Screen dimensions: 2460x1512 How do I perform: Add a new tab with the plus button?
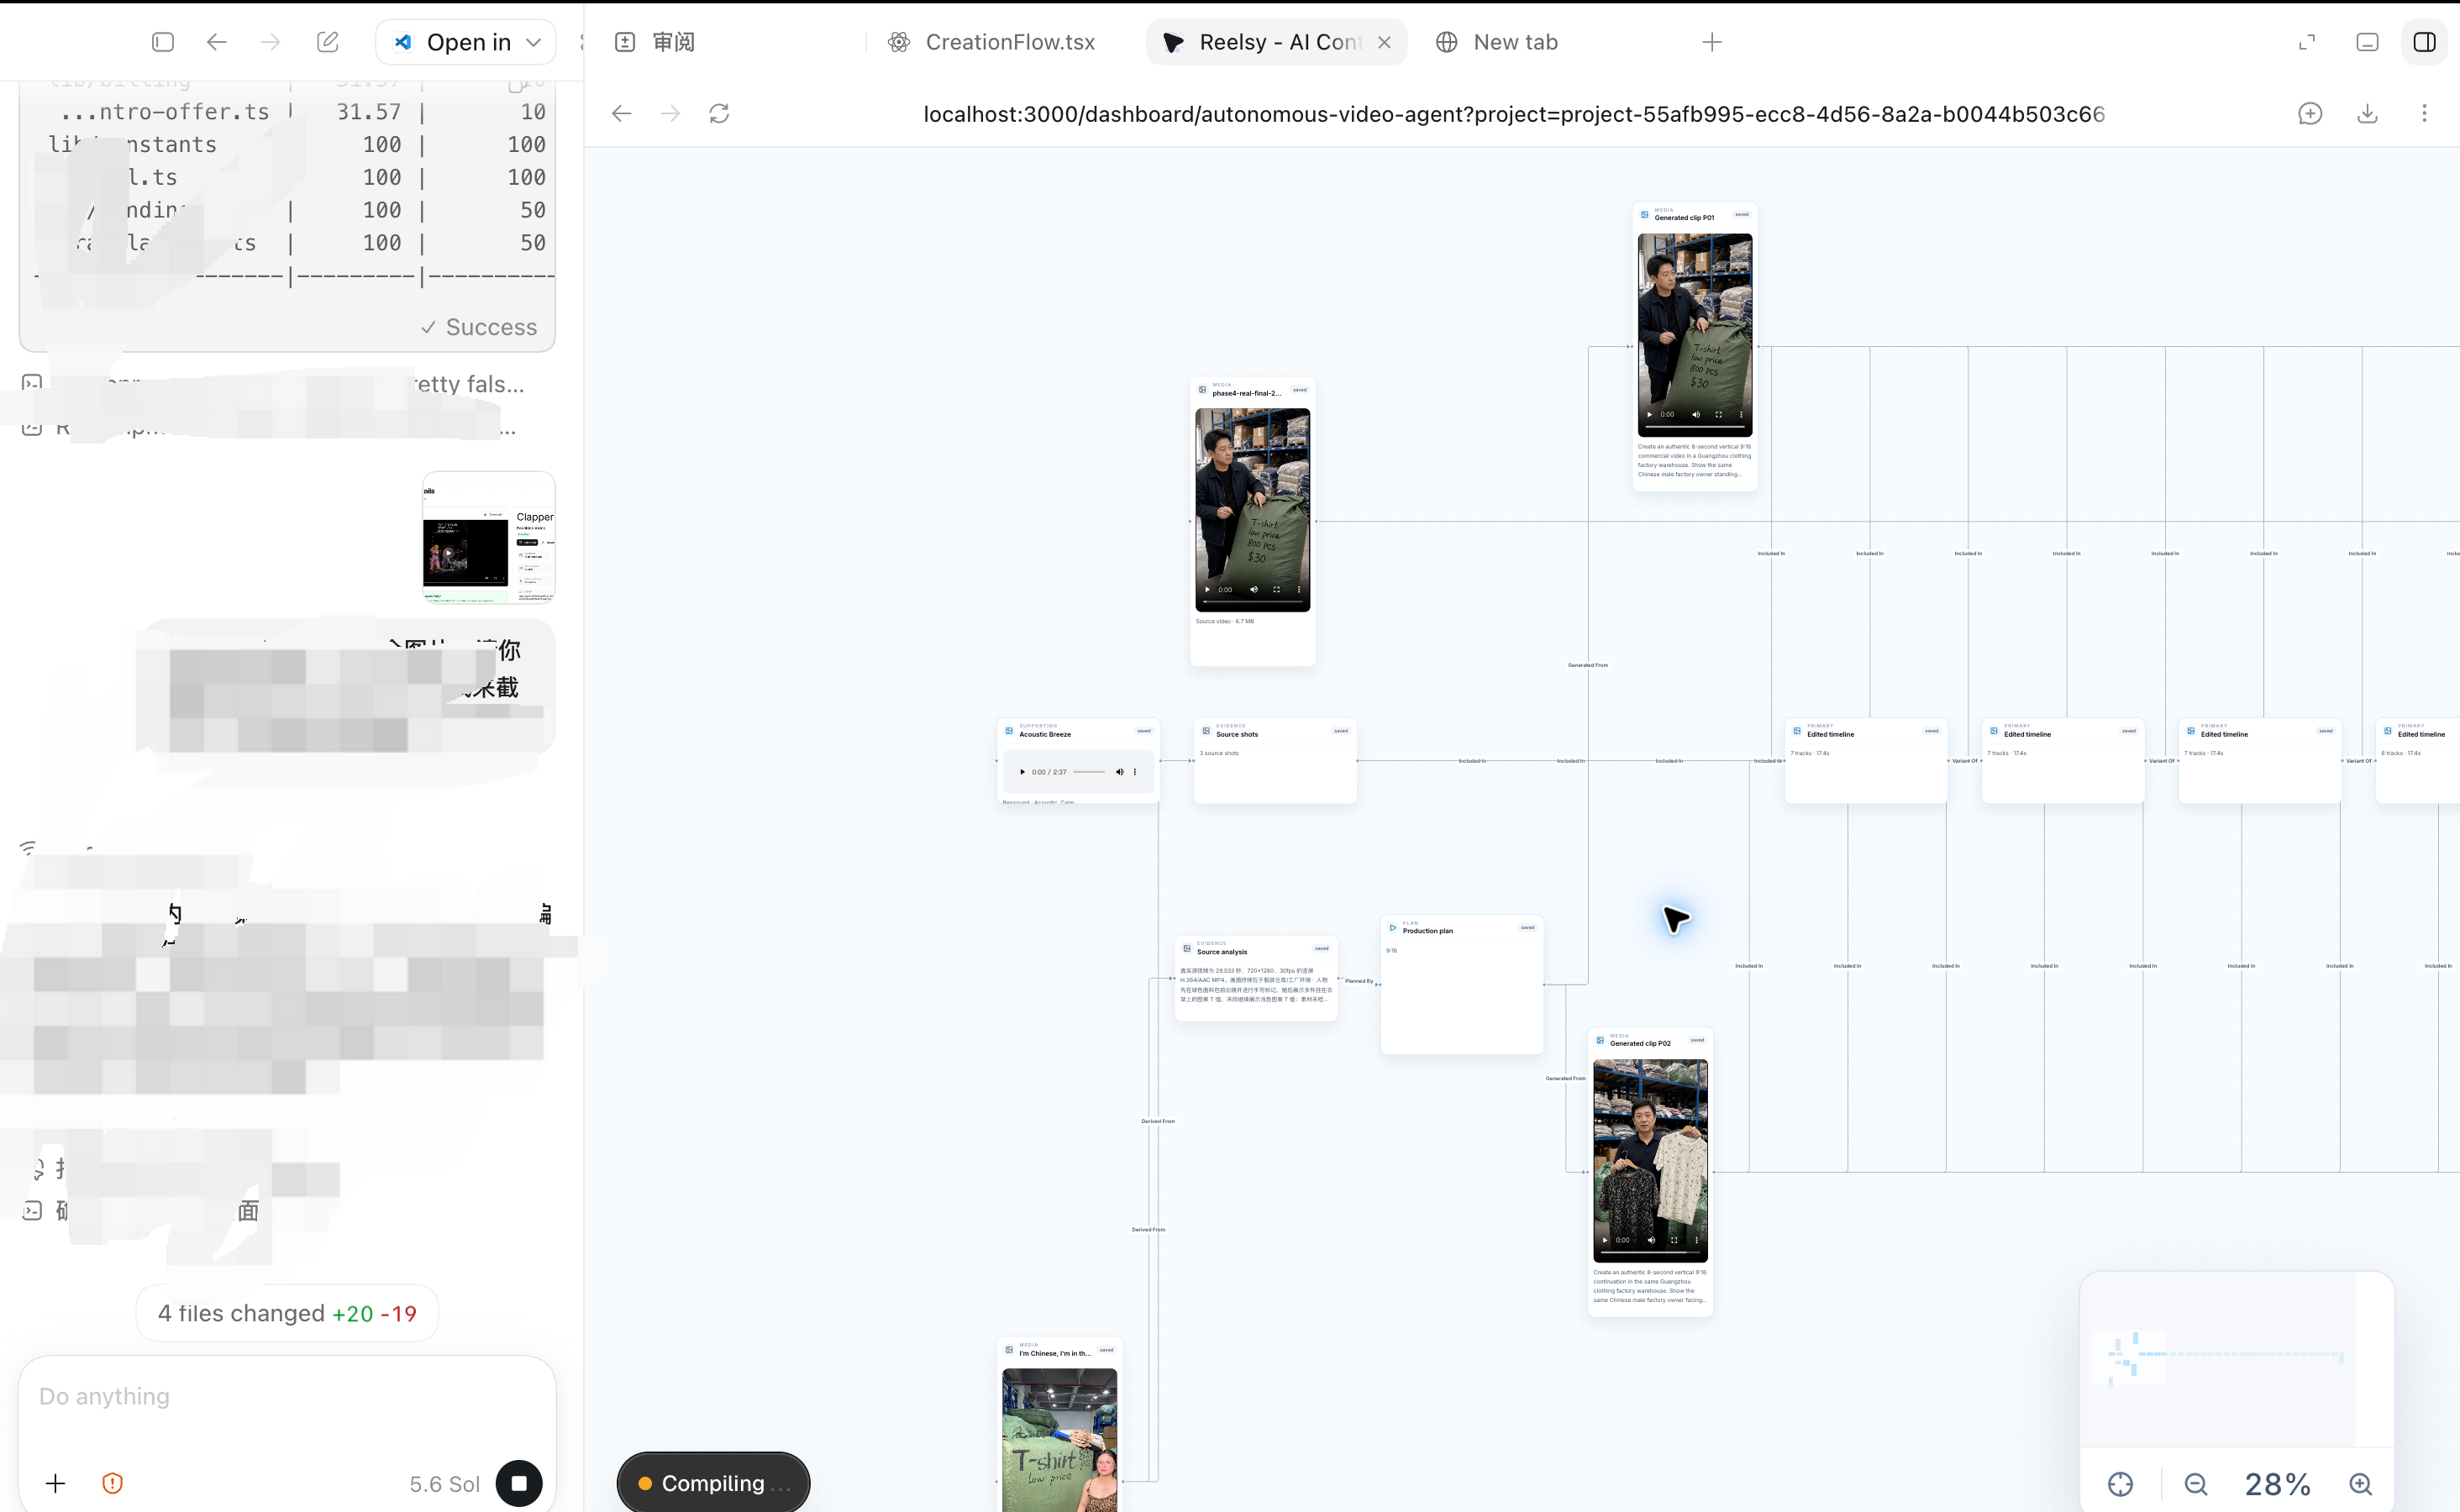[x=1712, y=42]
